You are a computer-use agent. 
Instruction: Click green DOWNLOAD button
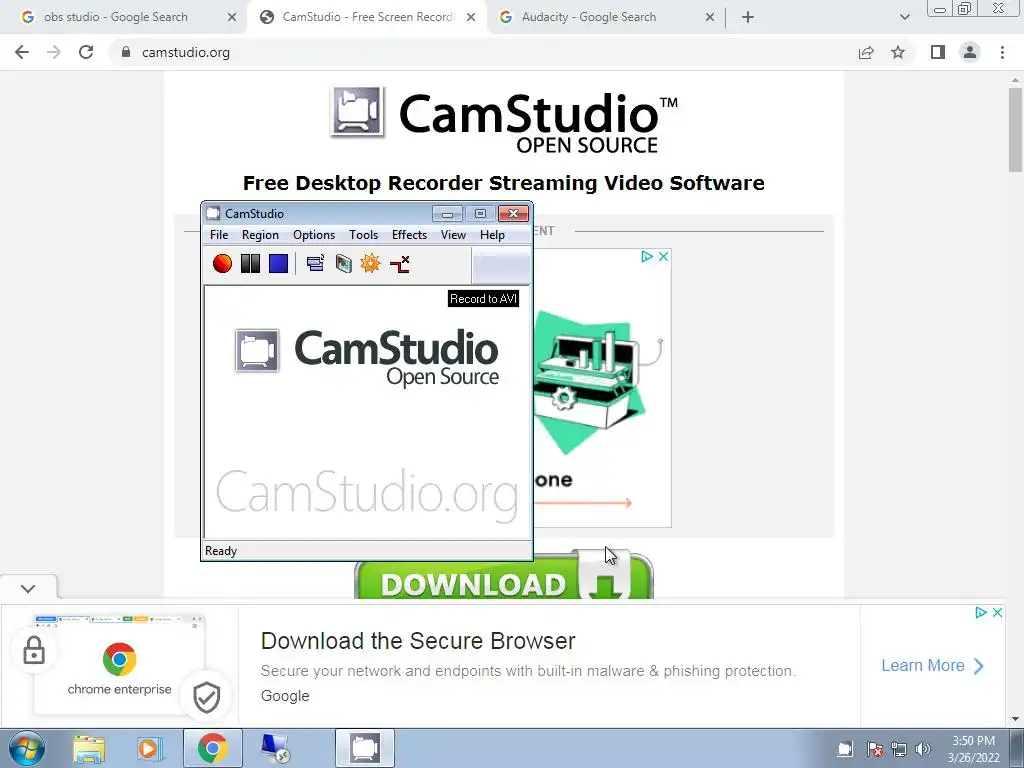click(504, 577)
